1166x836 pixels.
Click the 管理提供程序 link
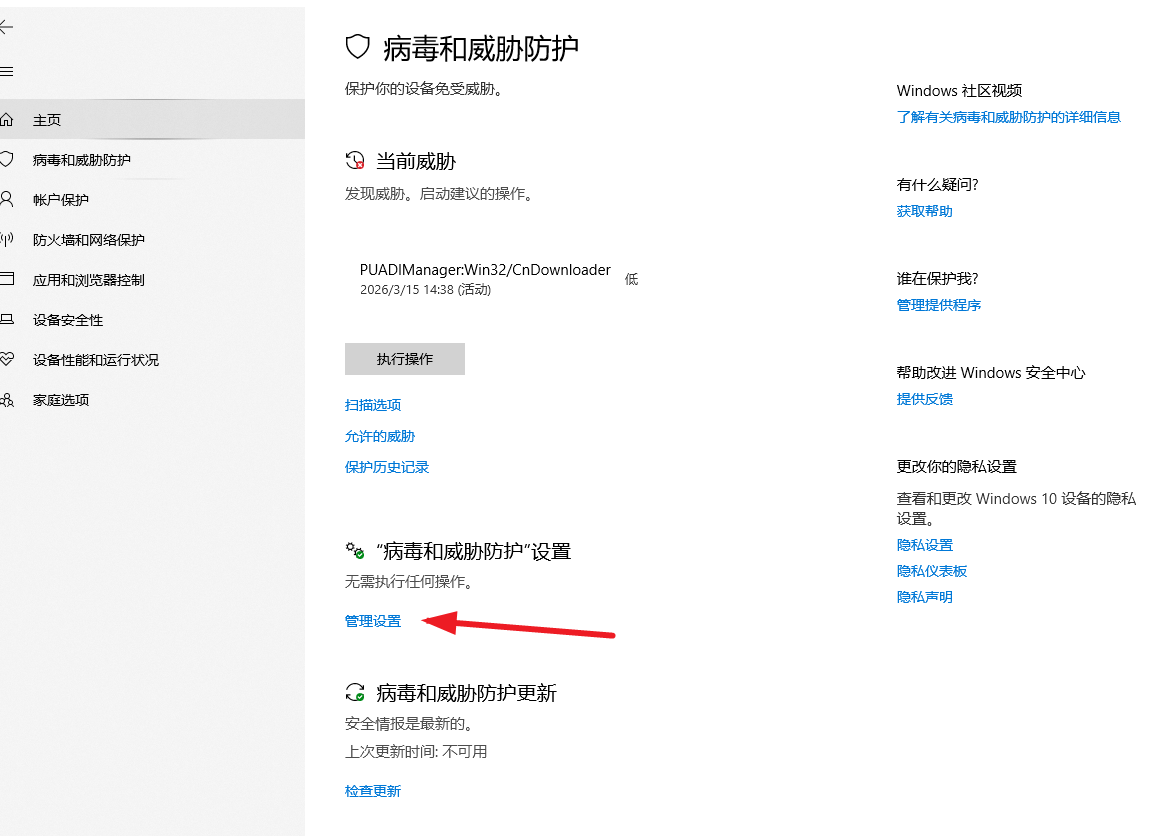pos(938,305)
